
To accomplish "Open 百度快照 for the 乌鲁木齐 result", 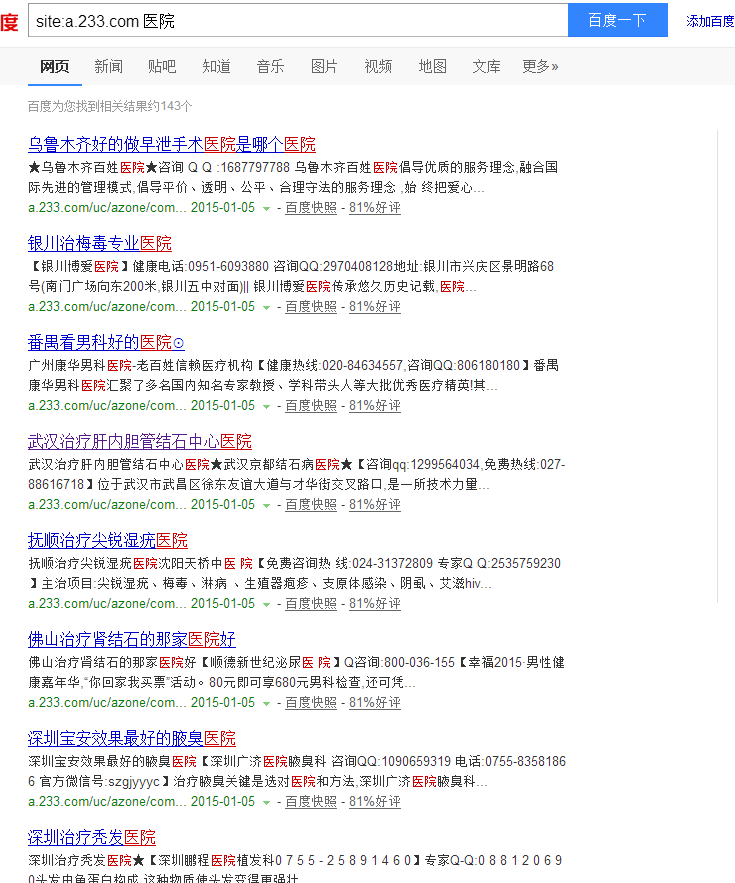I will [x=311, y=208].
